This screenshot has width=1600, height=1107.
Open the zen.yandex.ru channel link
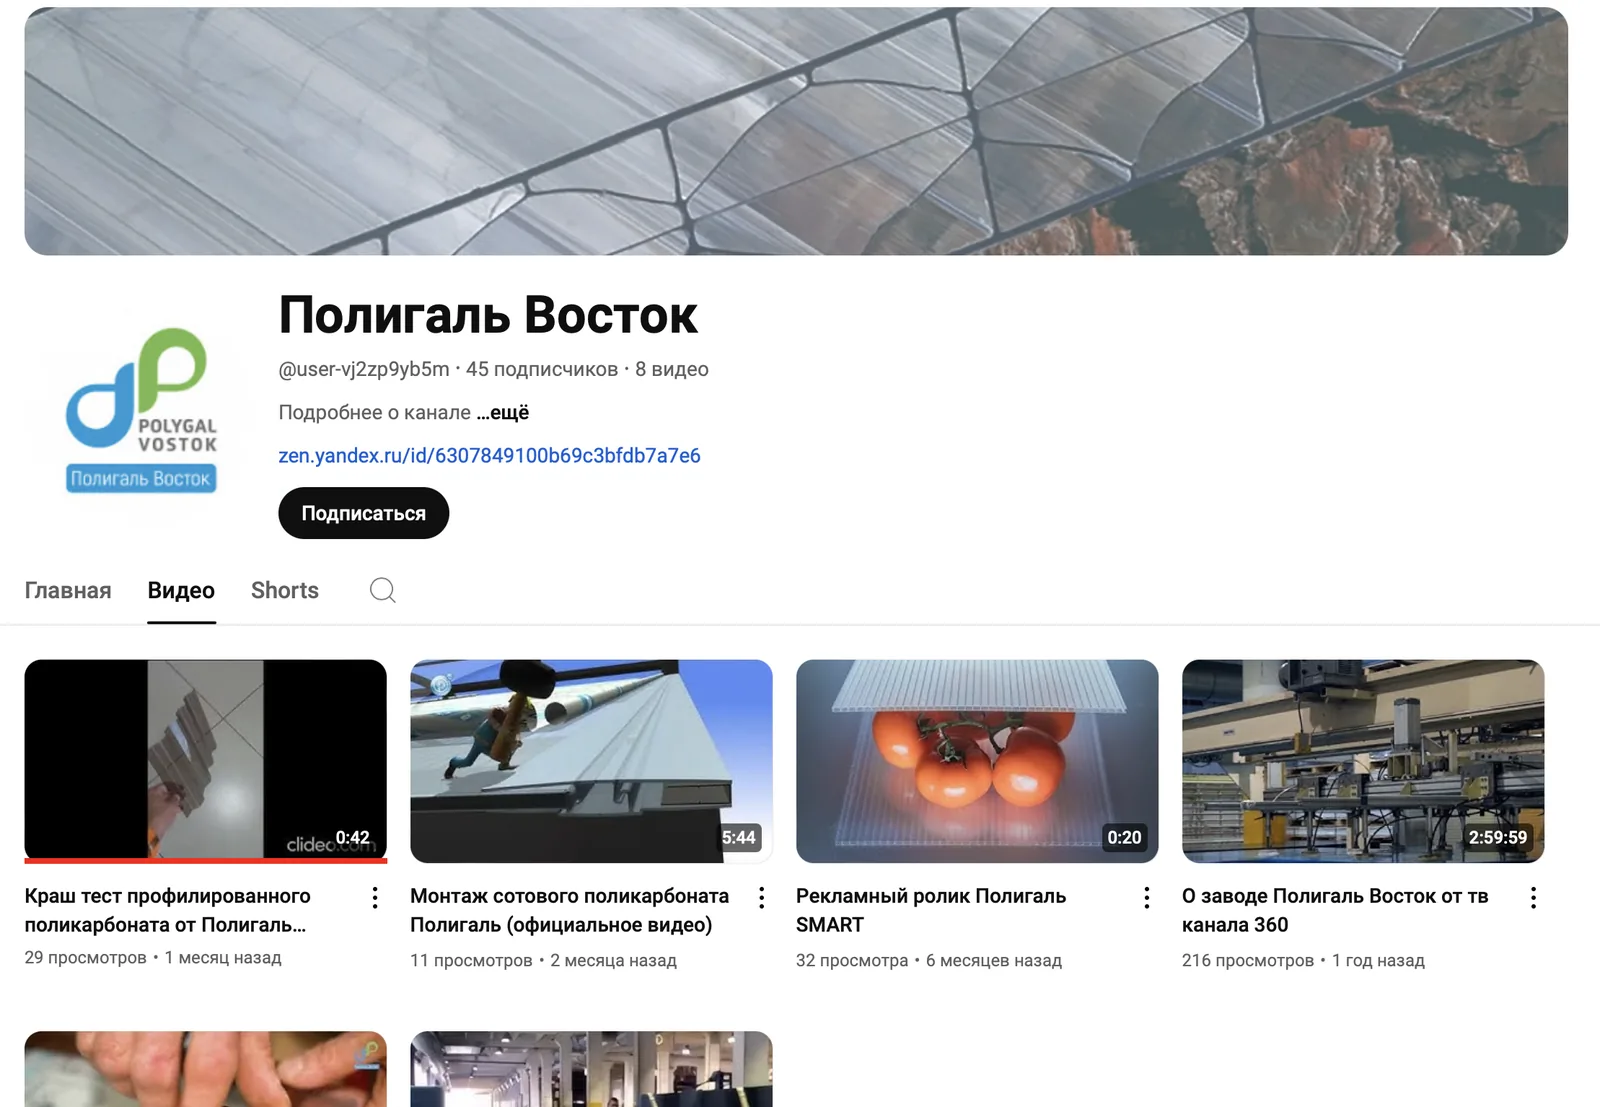click(489, 456)
